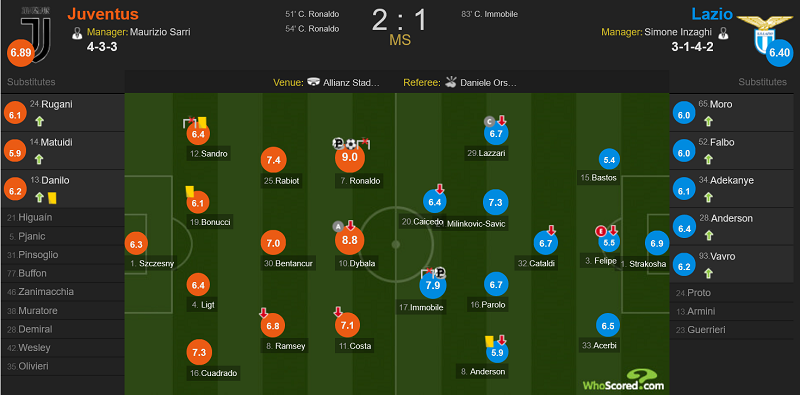Image resolution: width=800 pixels, height=395 pixels.
Task: Click the Lazio team name heading
Action: coord(712,14)
